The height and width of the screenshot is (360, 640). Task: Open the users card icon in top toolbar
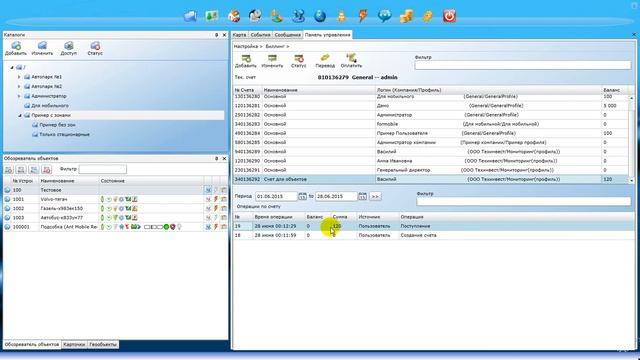(x=212, y=16)
